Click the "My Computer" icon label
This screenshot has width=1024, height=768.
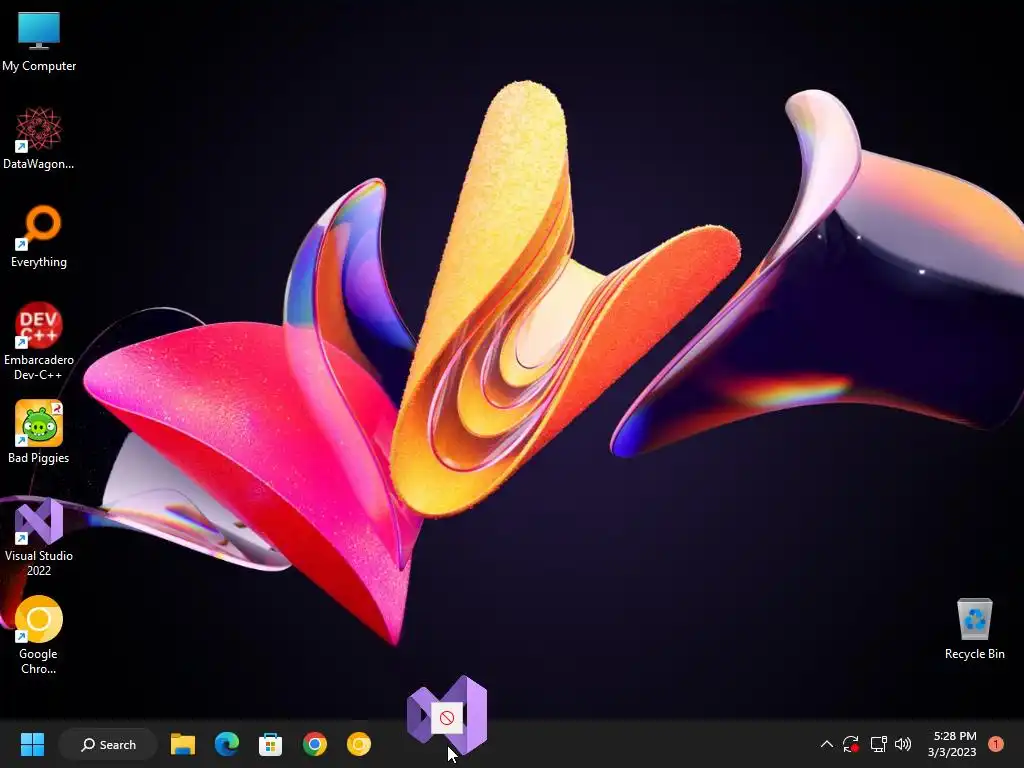39,66
